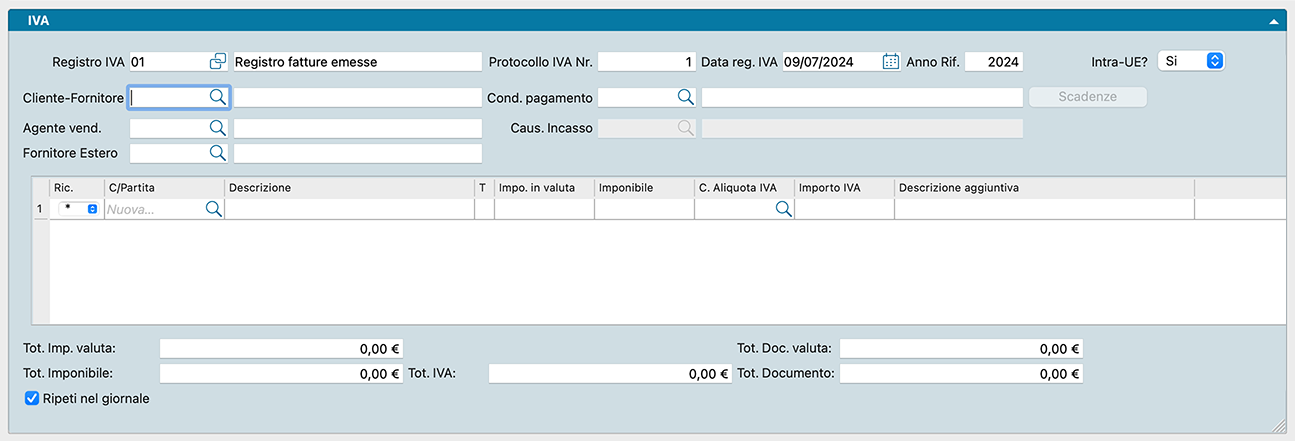Open the Fornitore Estero search icon
The height and width of the screenshot is (441, 1295).
tap(217, 153)
